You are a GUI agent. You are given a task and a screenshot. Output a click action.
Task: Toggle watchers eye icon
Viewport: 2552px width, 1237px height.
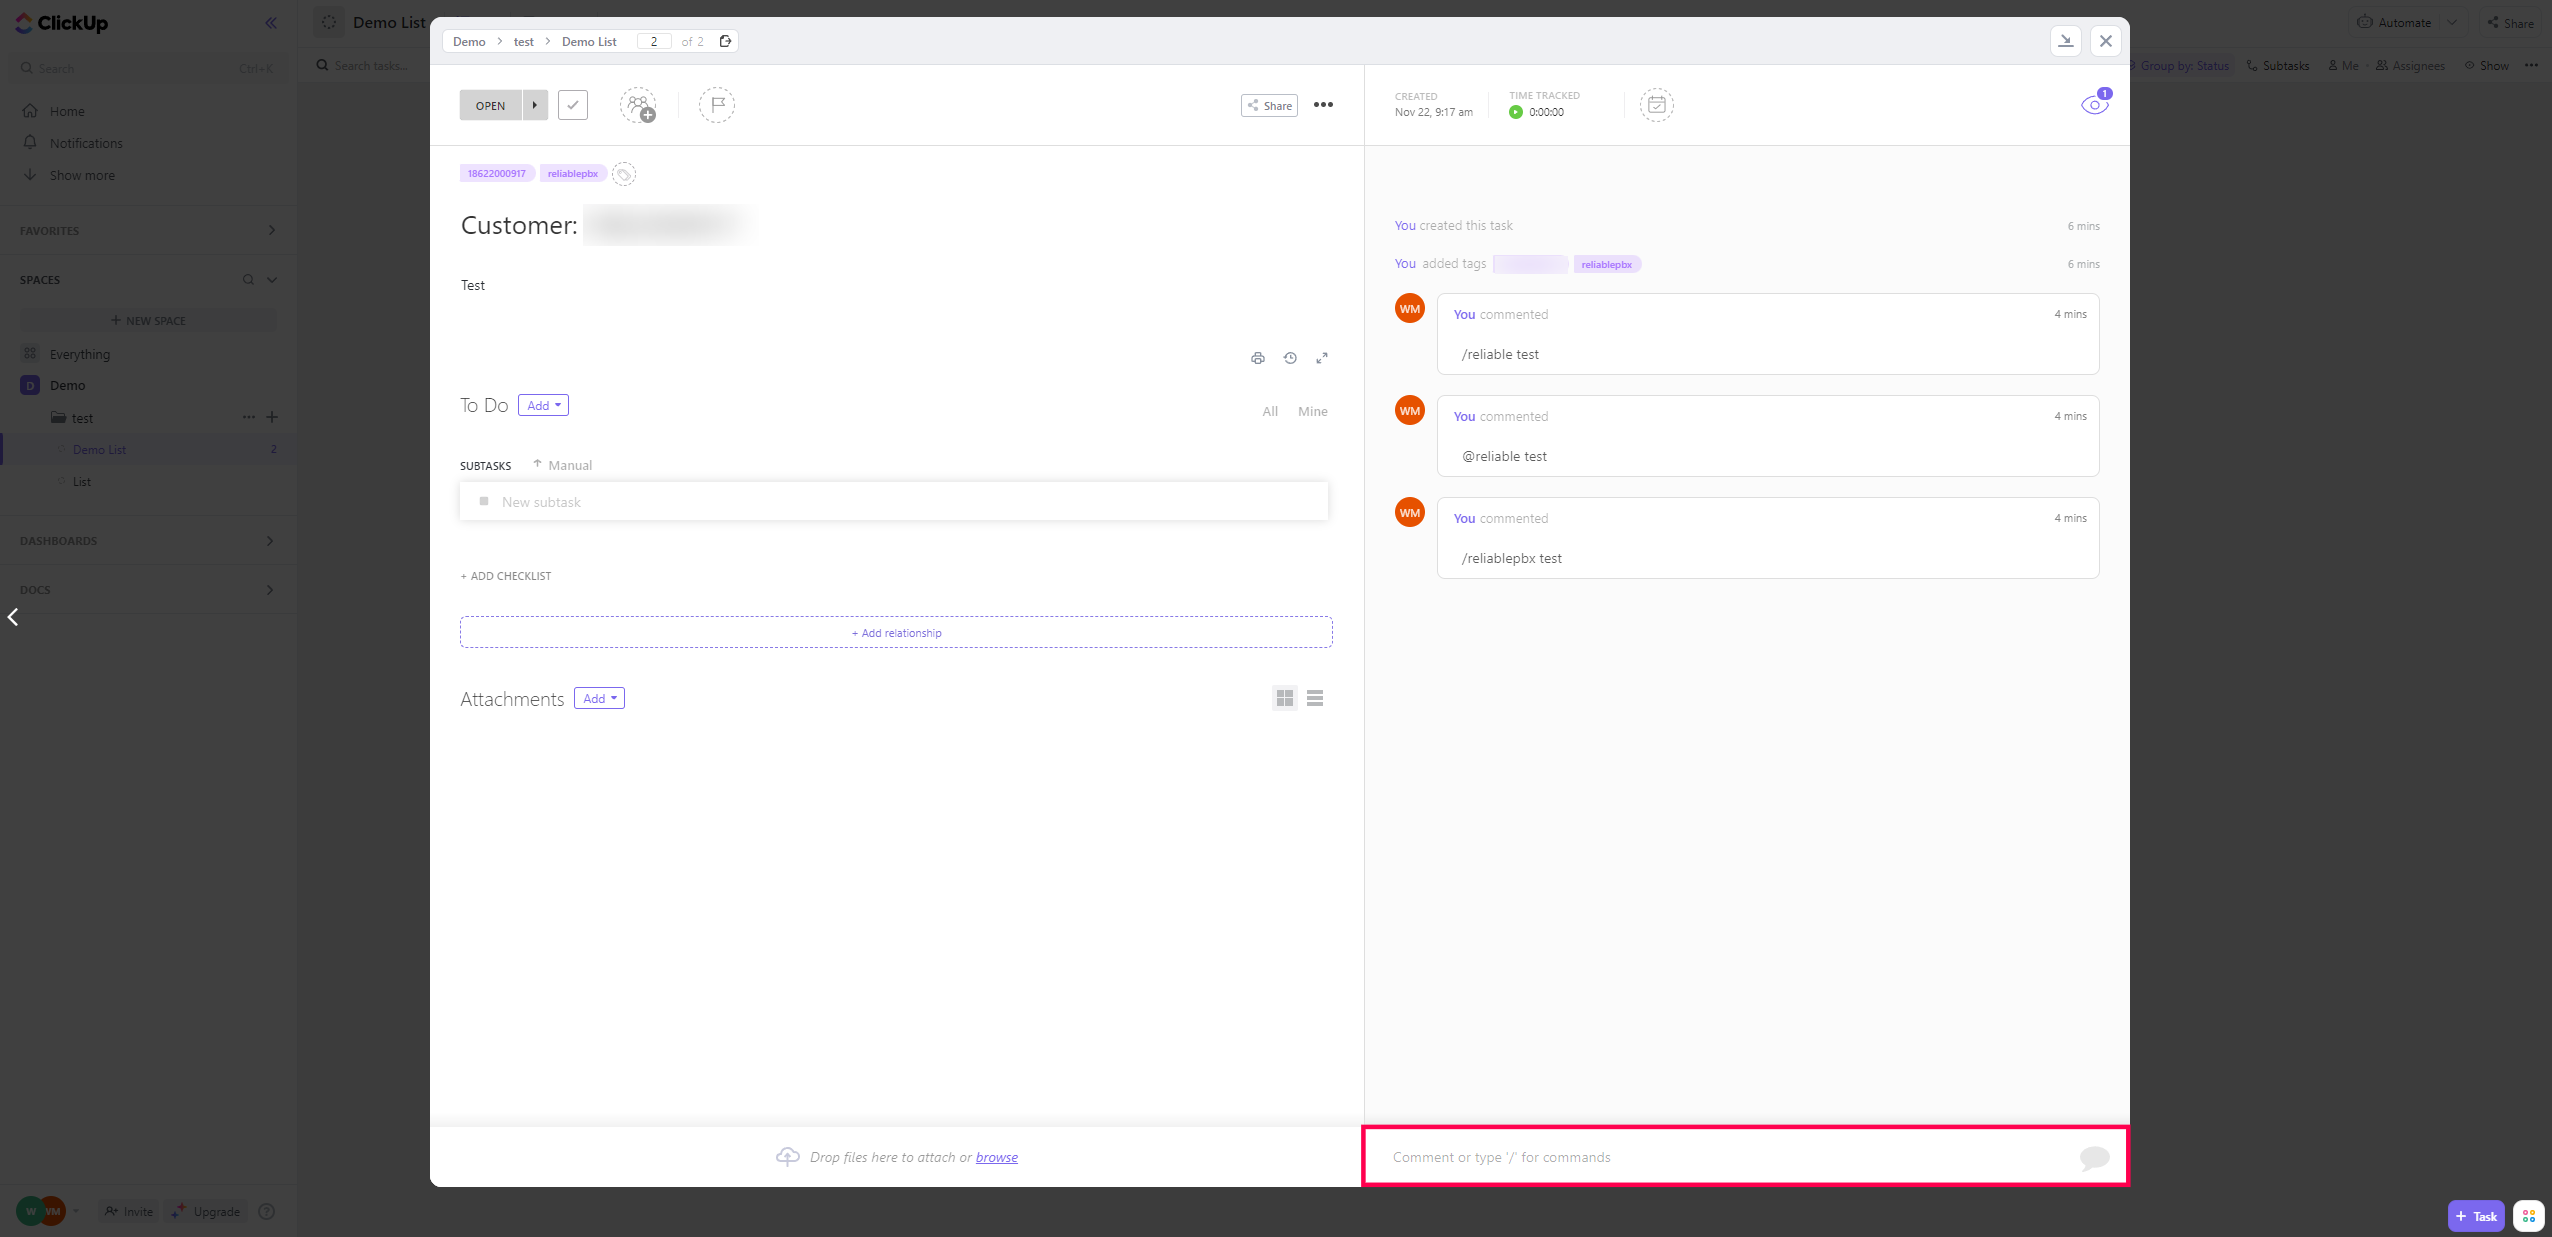2095,105
